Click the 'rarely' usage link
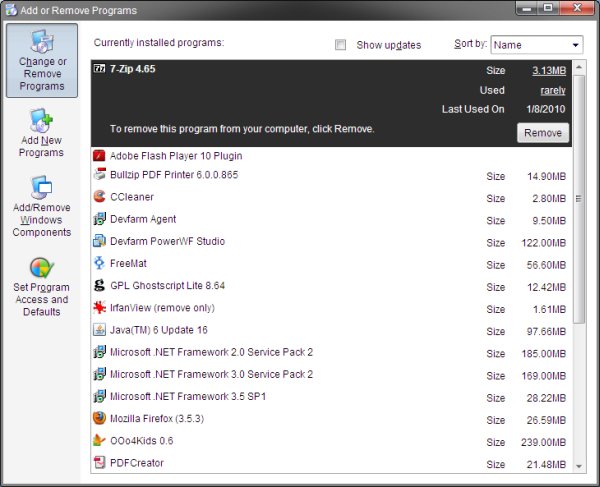The height and width of the screenshot is (487, 600). [x=553, y=90]
